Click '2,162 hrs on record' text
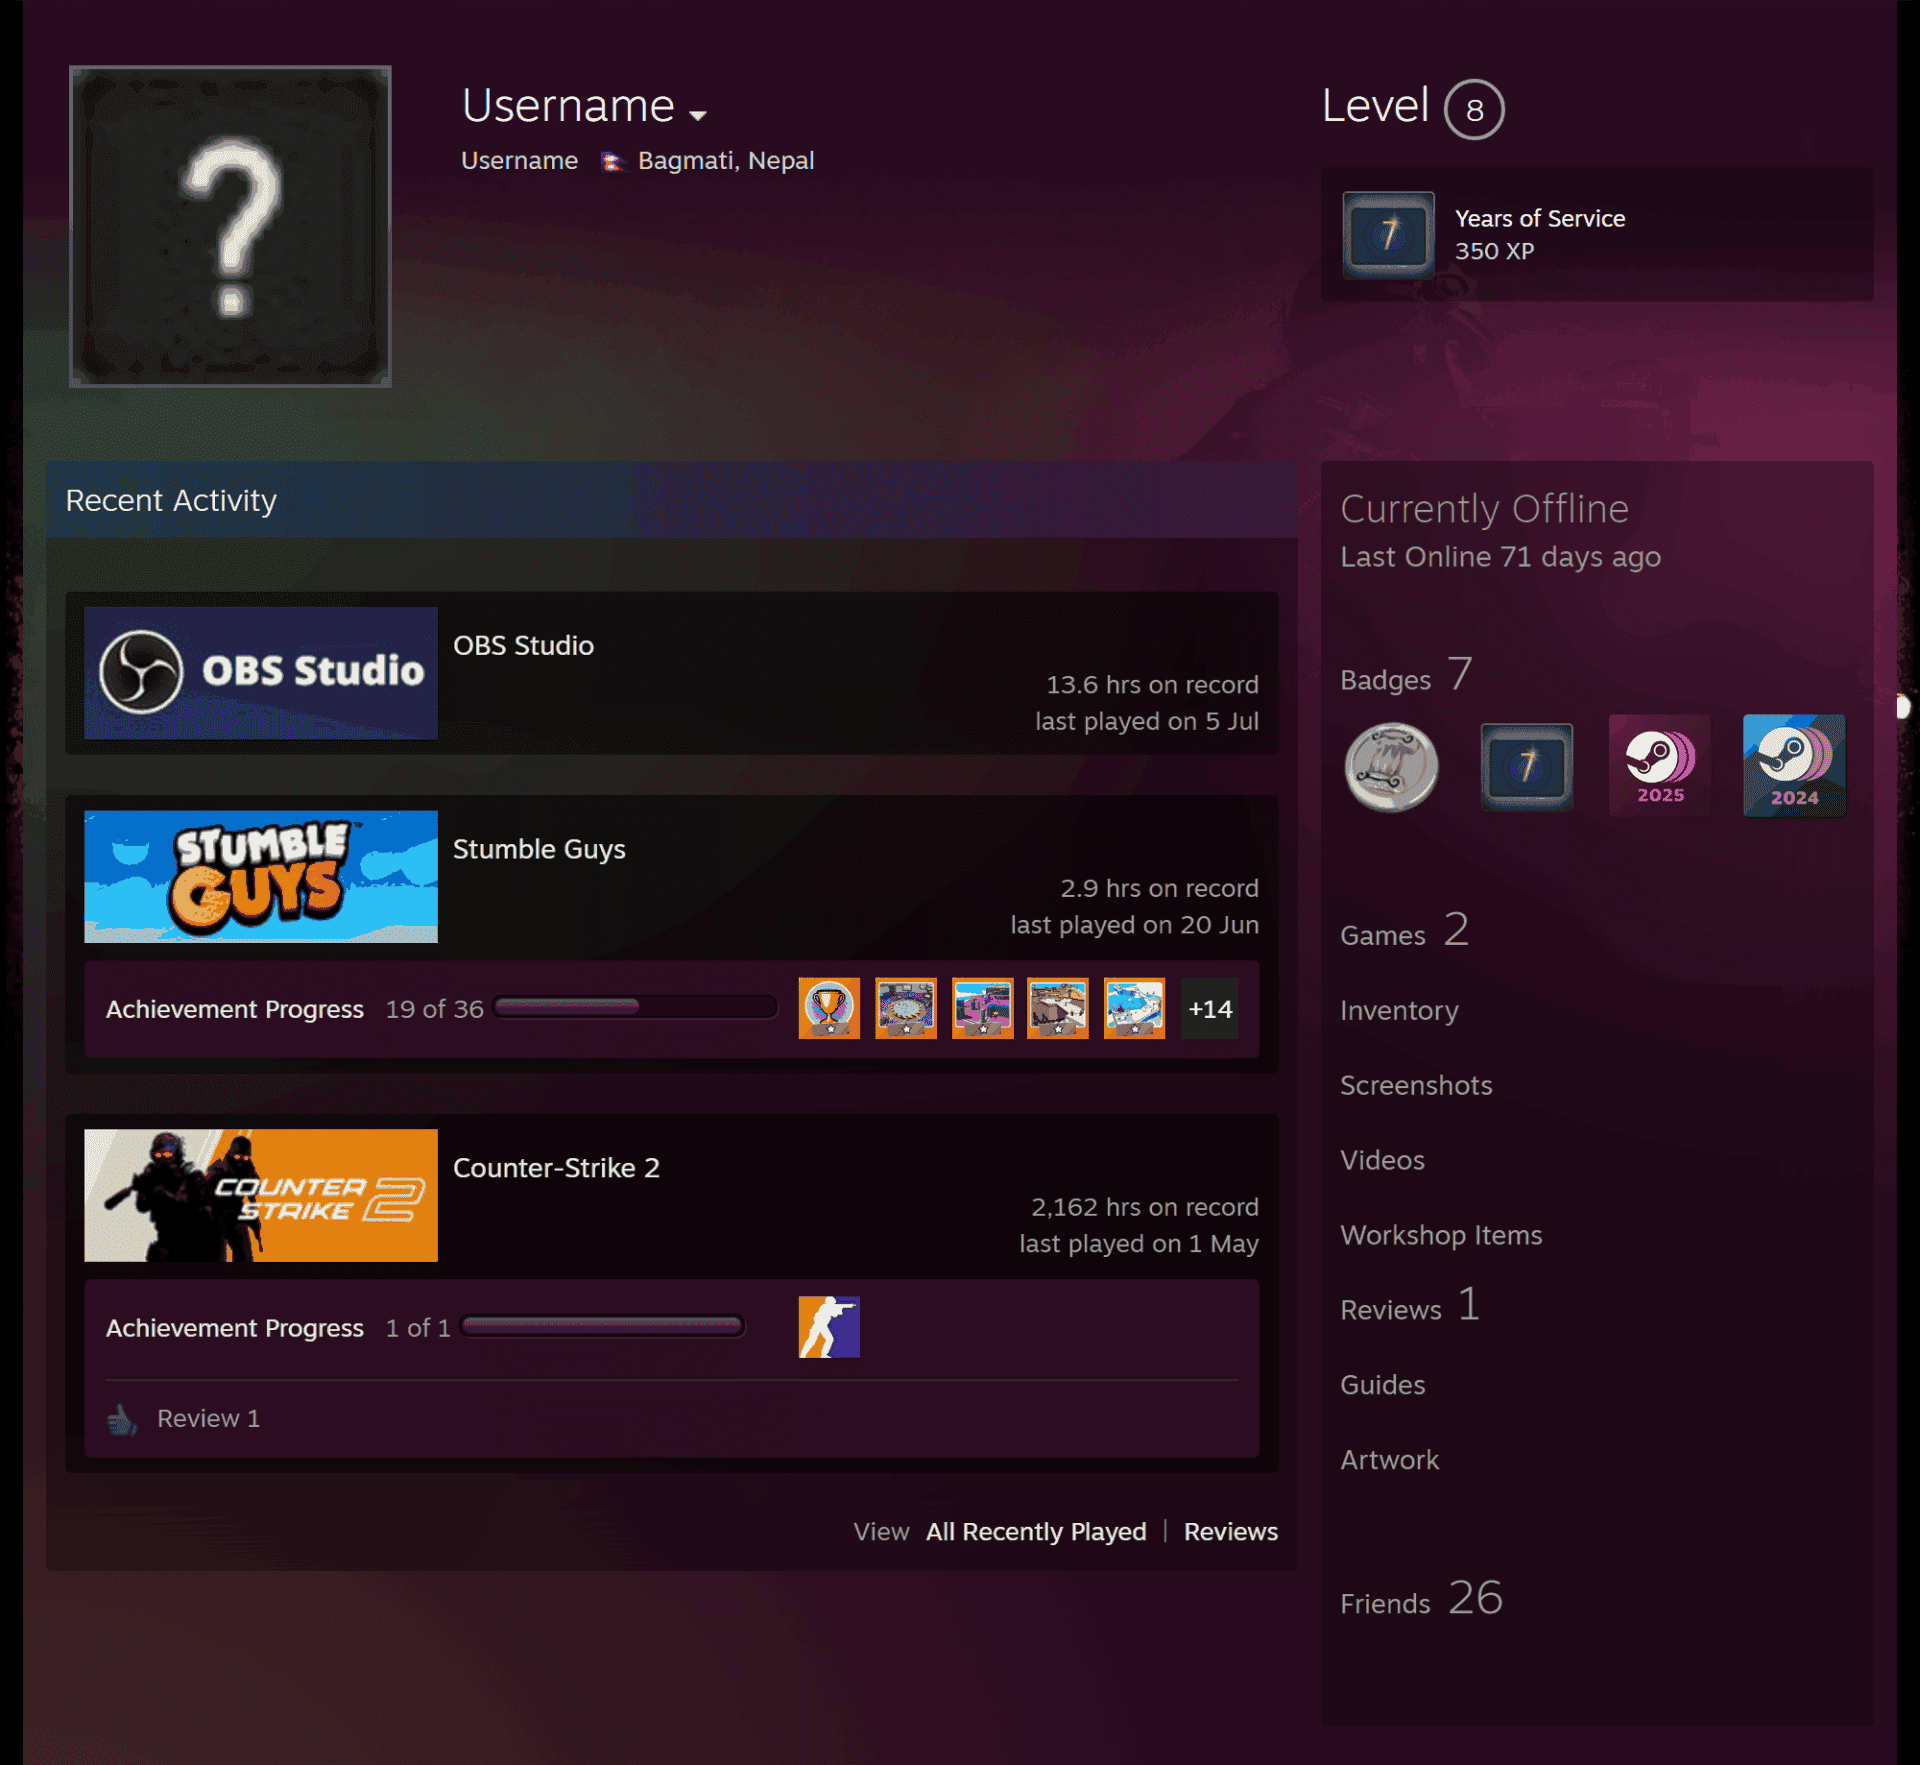Image resolution: width=1920 pixels, height=1765 pixels. pyautogui.click(x=1145, y=1207)
